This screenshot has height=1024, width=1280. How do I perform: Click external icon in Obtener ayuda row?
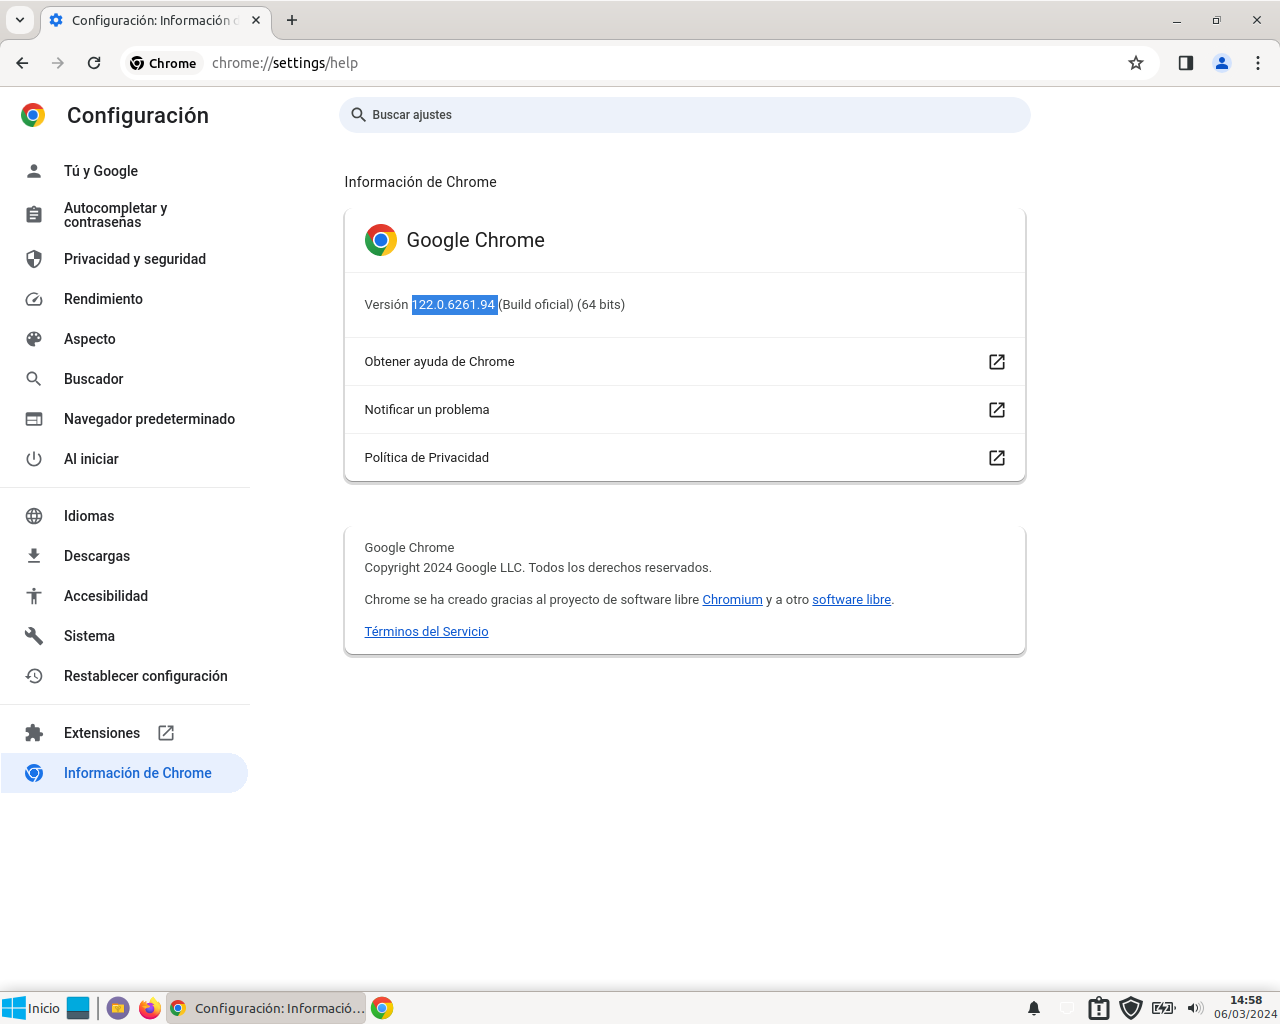point(997,362)
